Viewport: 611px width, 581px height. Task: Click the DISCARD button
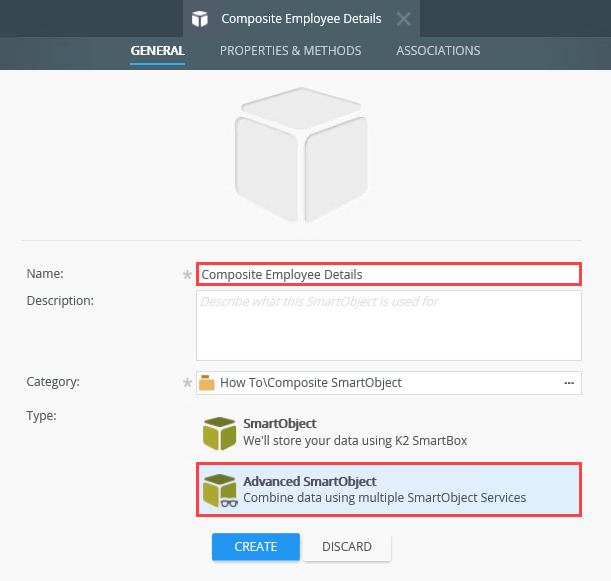pyautogui.click(x=347, y=546)
